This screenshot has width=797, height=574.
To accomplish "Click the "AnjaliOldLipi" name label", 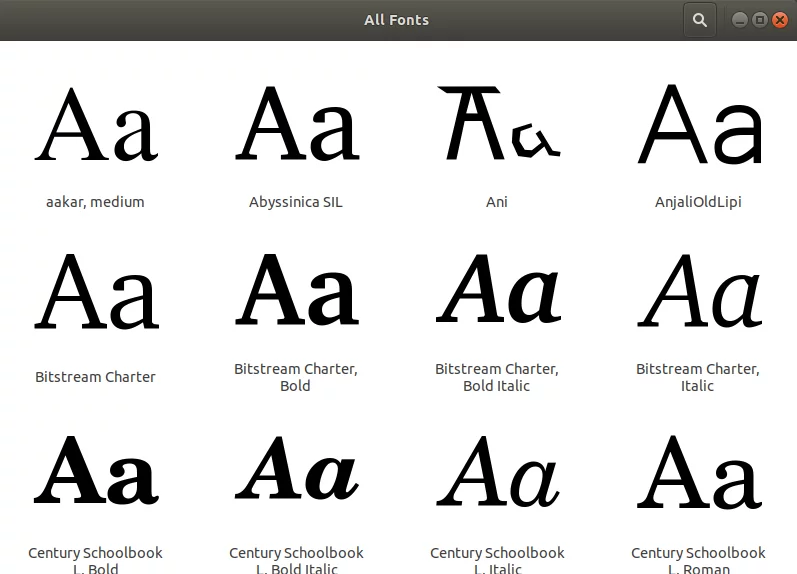I will click(x=698, y=202).
